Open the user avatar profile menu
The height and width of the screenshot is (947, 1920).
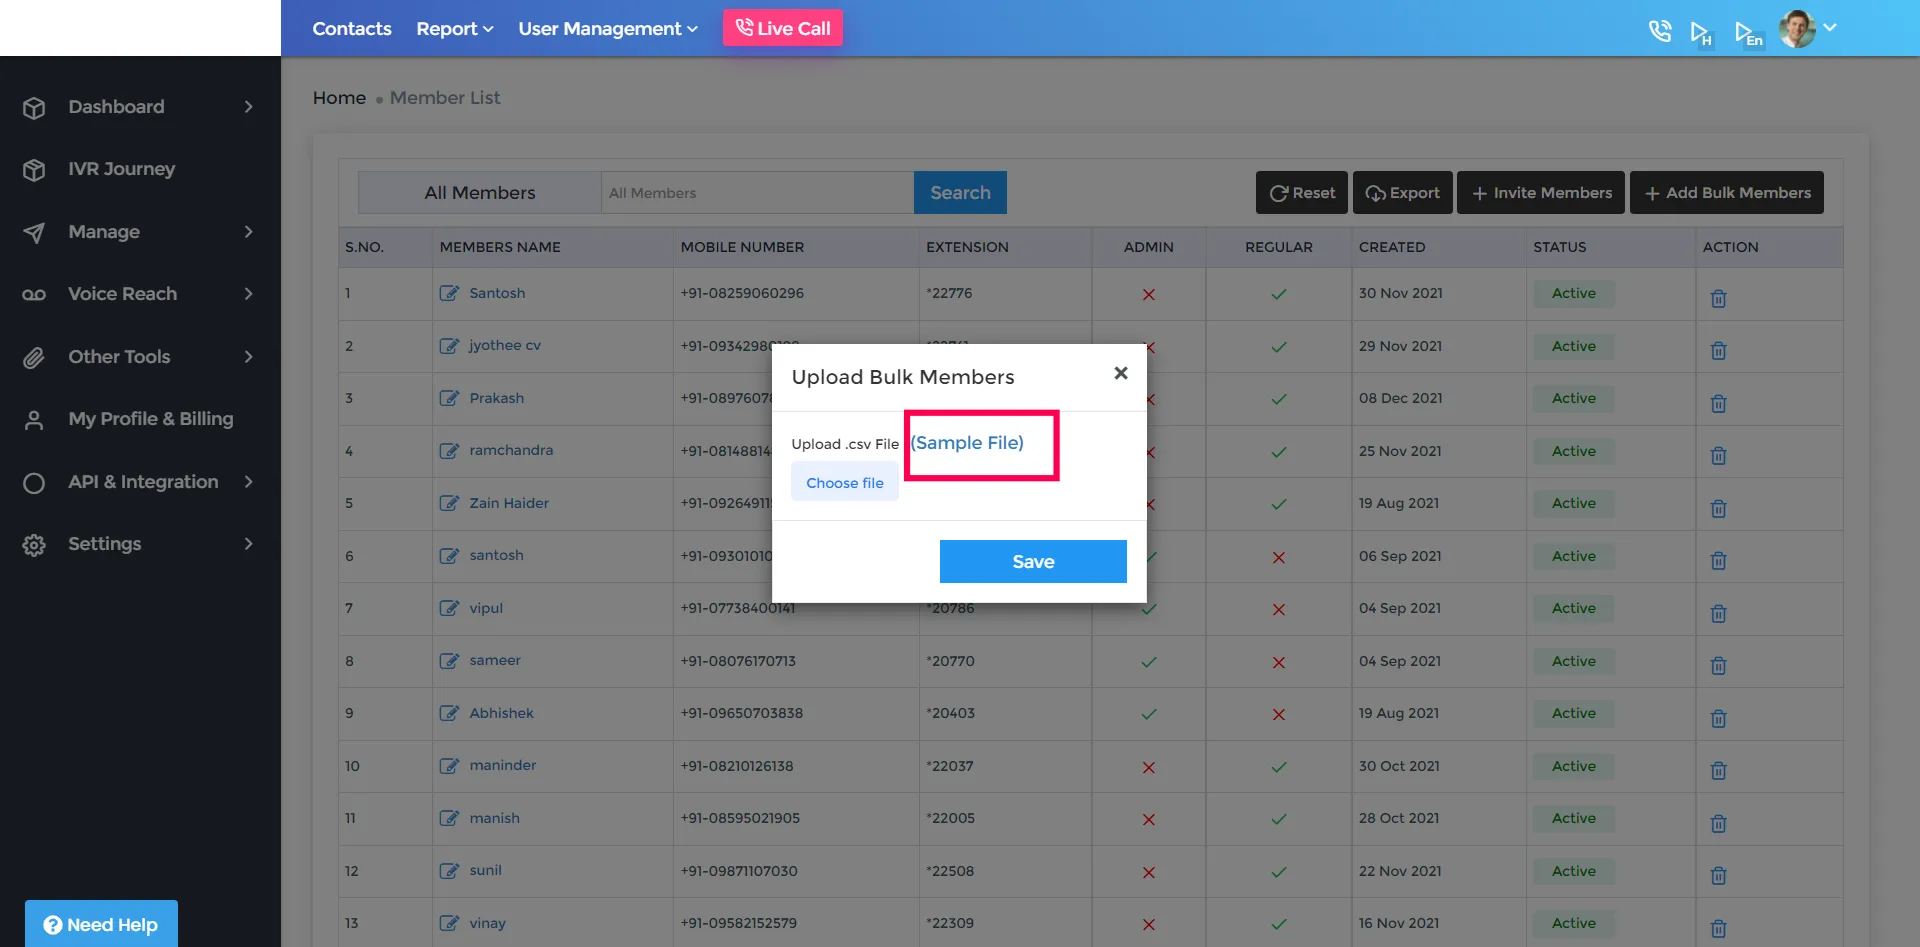coord(1807,29)
